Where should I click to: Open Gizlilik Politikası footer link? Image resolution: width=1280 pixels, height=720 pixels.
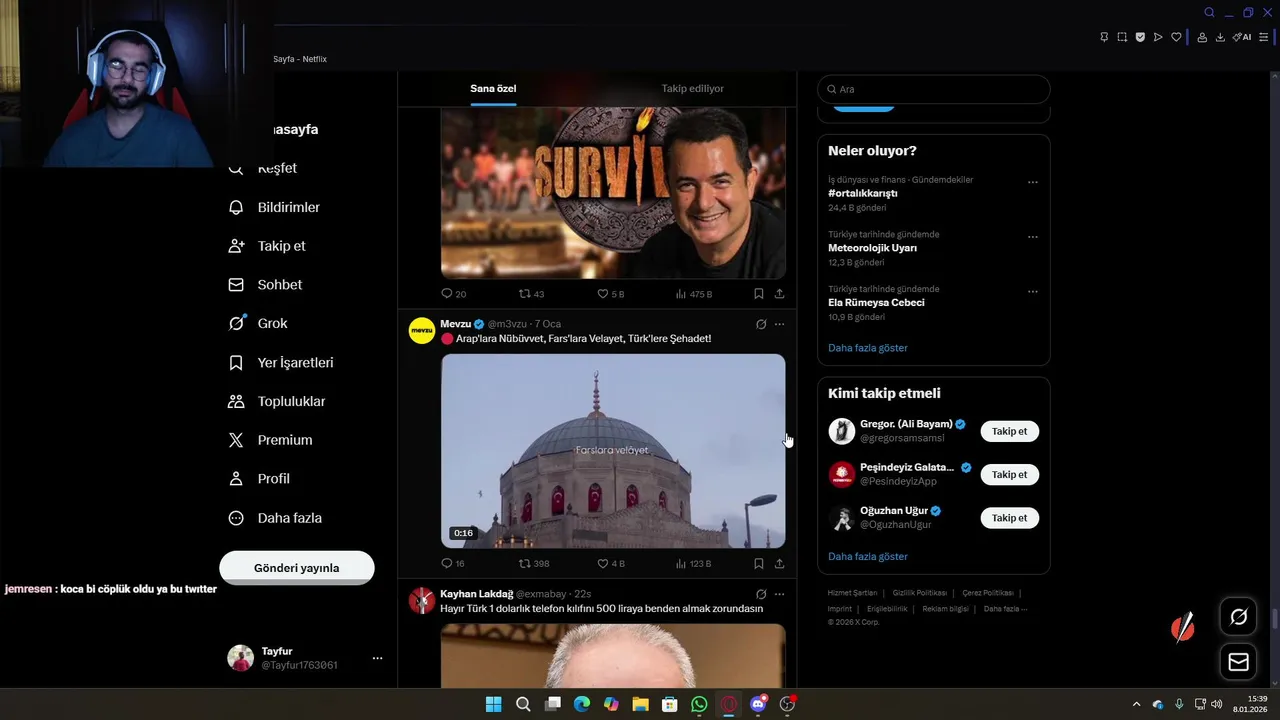(919, 593)
